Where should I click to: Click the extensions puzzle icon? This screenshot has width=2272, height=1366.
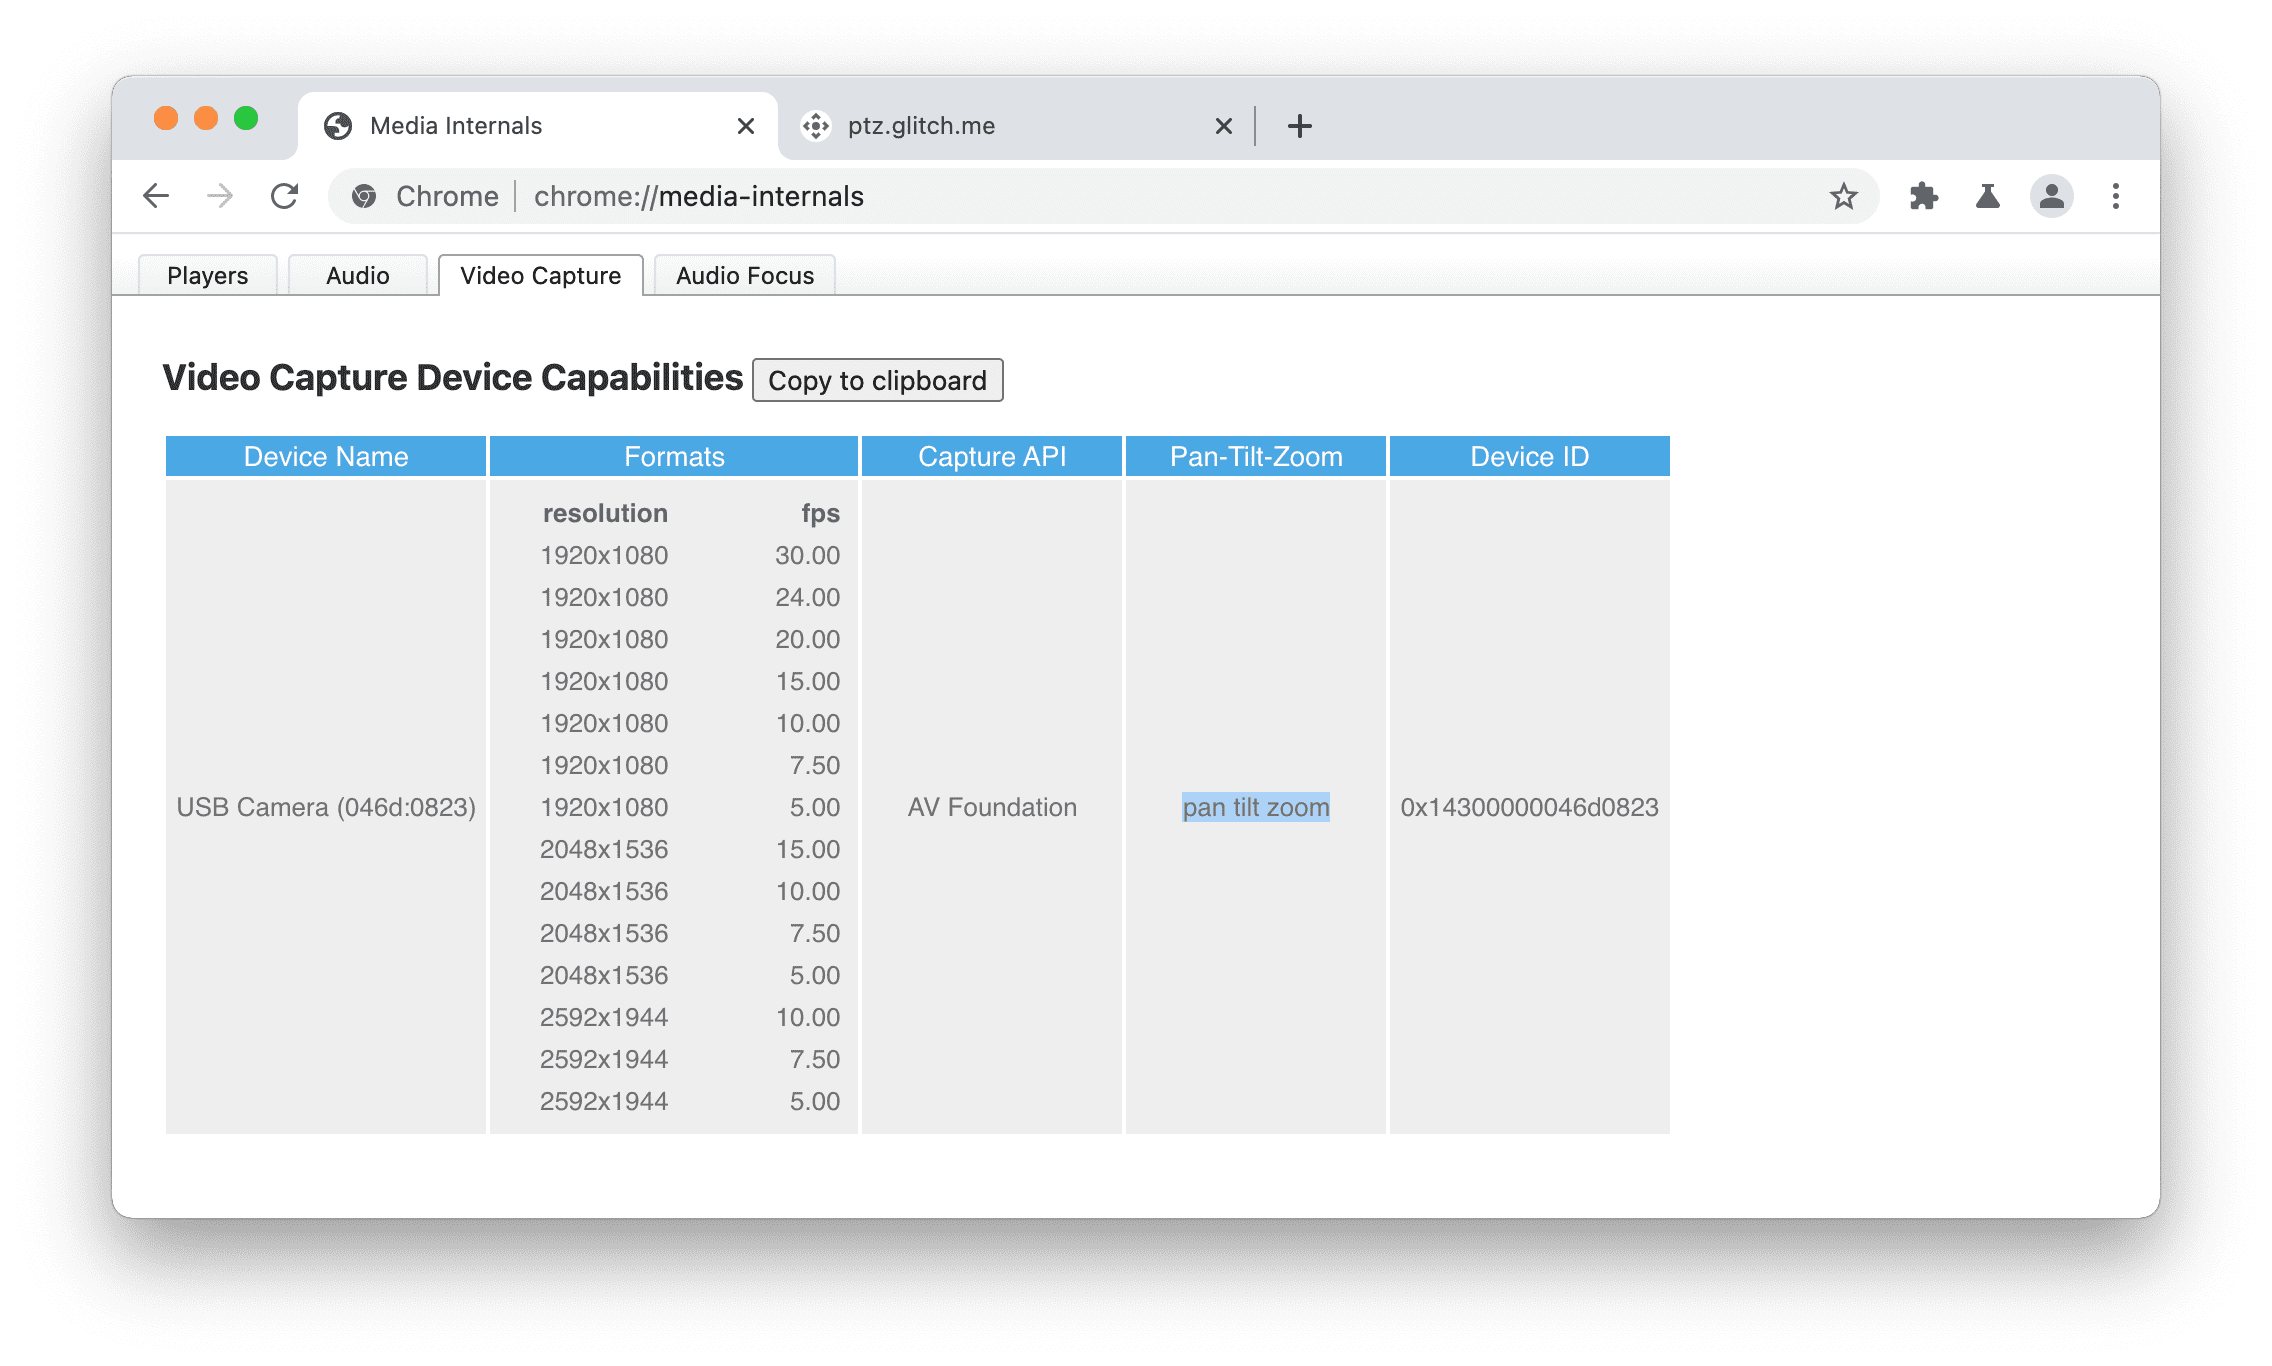tap(1920, 196)
